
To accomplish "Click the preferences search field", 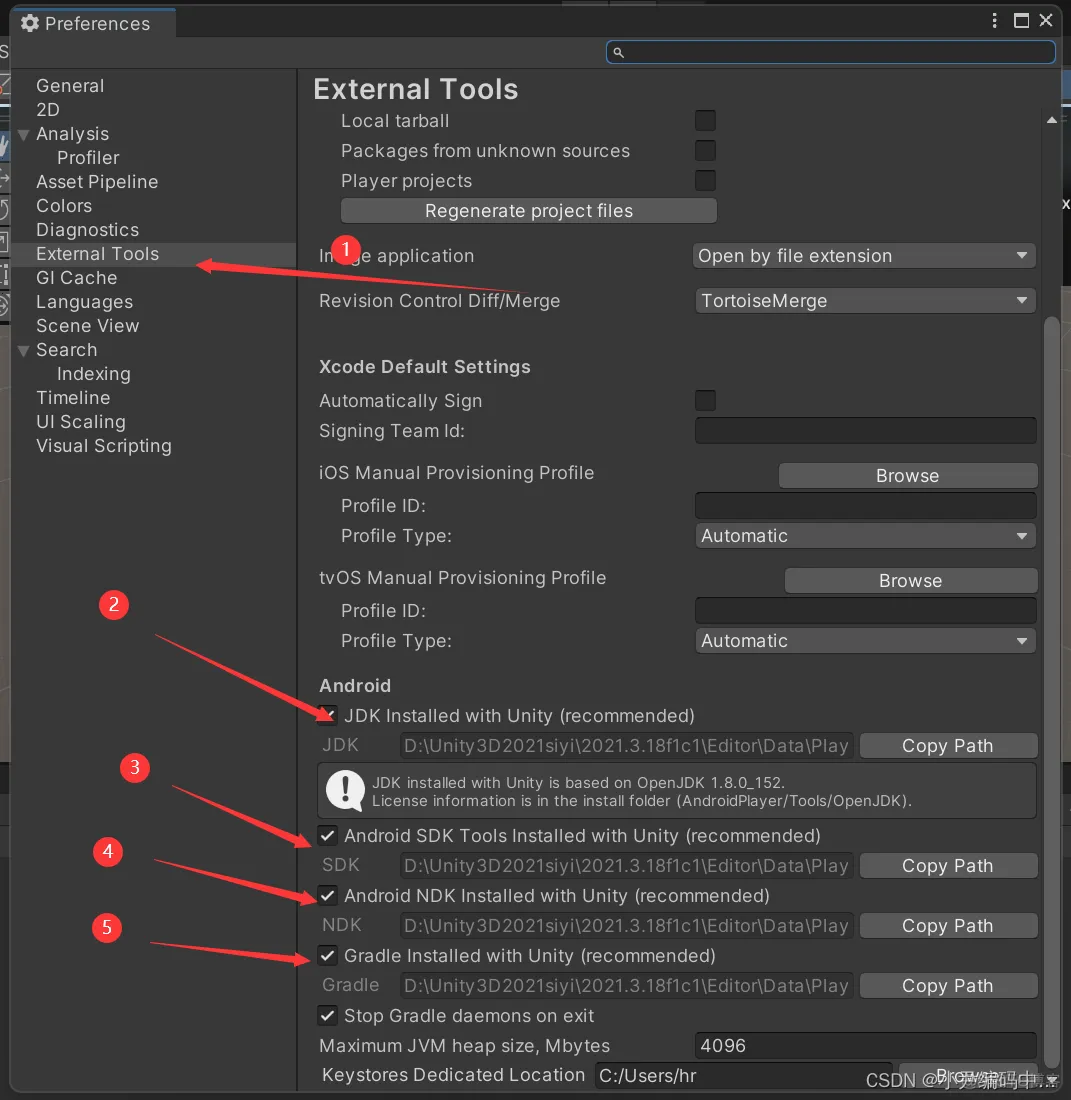I will pos(830,52).
